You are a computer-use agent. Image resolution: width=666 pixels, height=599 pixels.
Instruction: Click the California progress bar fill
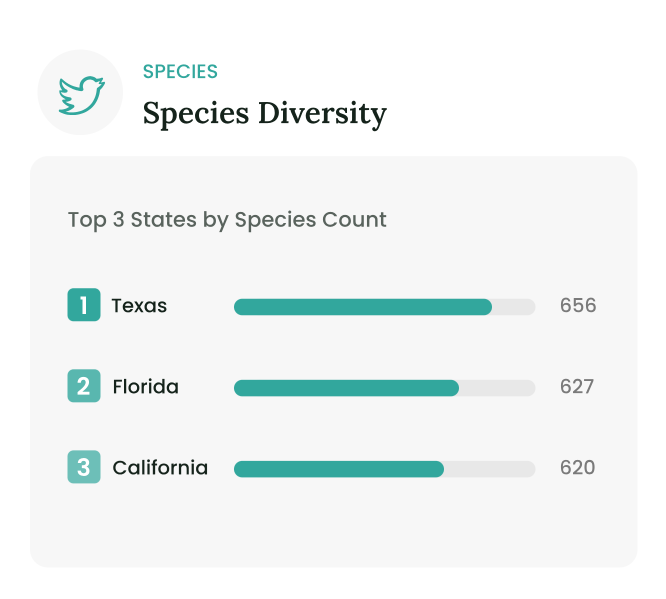pyautogui.click(x=339, y=469)
